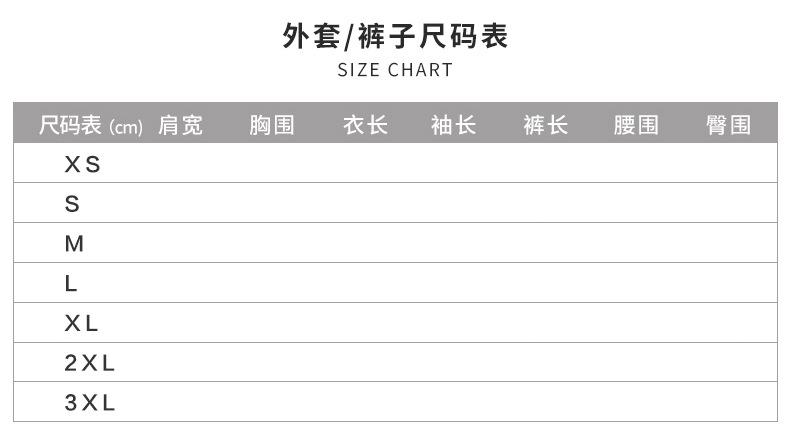The image size is (790, 436).
Task: Click the 外套/裤子尺码表 title
Action: [x=395, y=37]
